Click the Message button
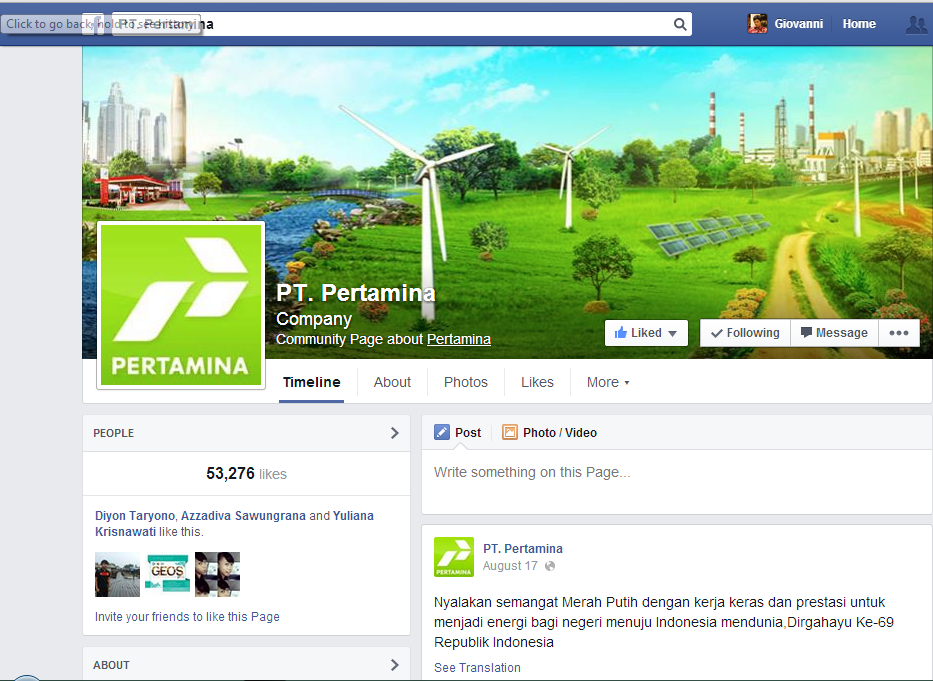 point(834,333)
